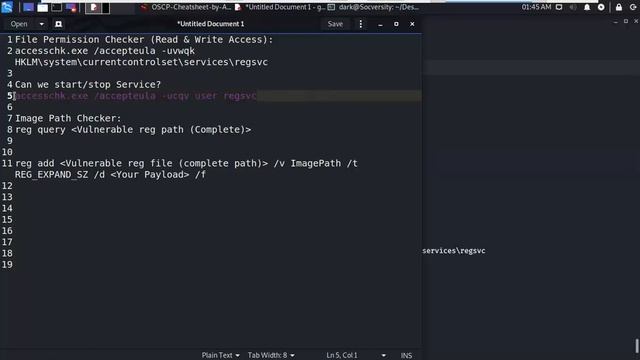
Task: Click the Open button in gedit
Action: point(19,24)
